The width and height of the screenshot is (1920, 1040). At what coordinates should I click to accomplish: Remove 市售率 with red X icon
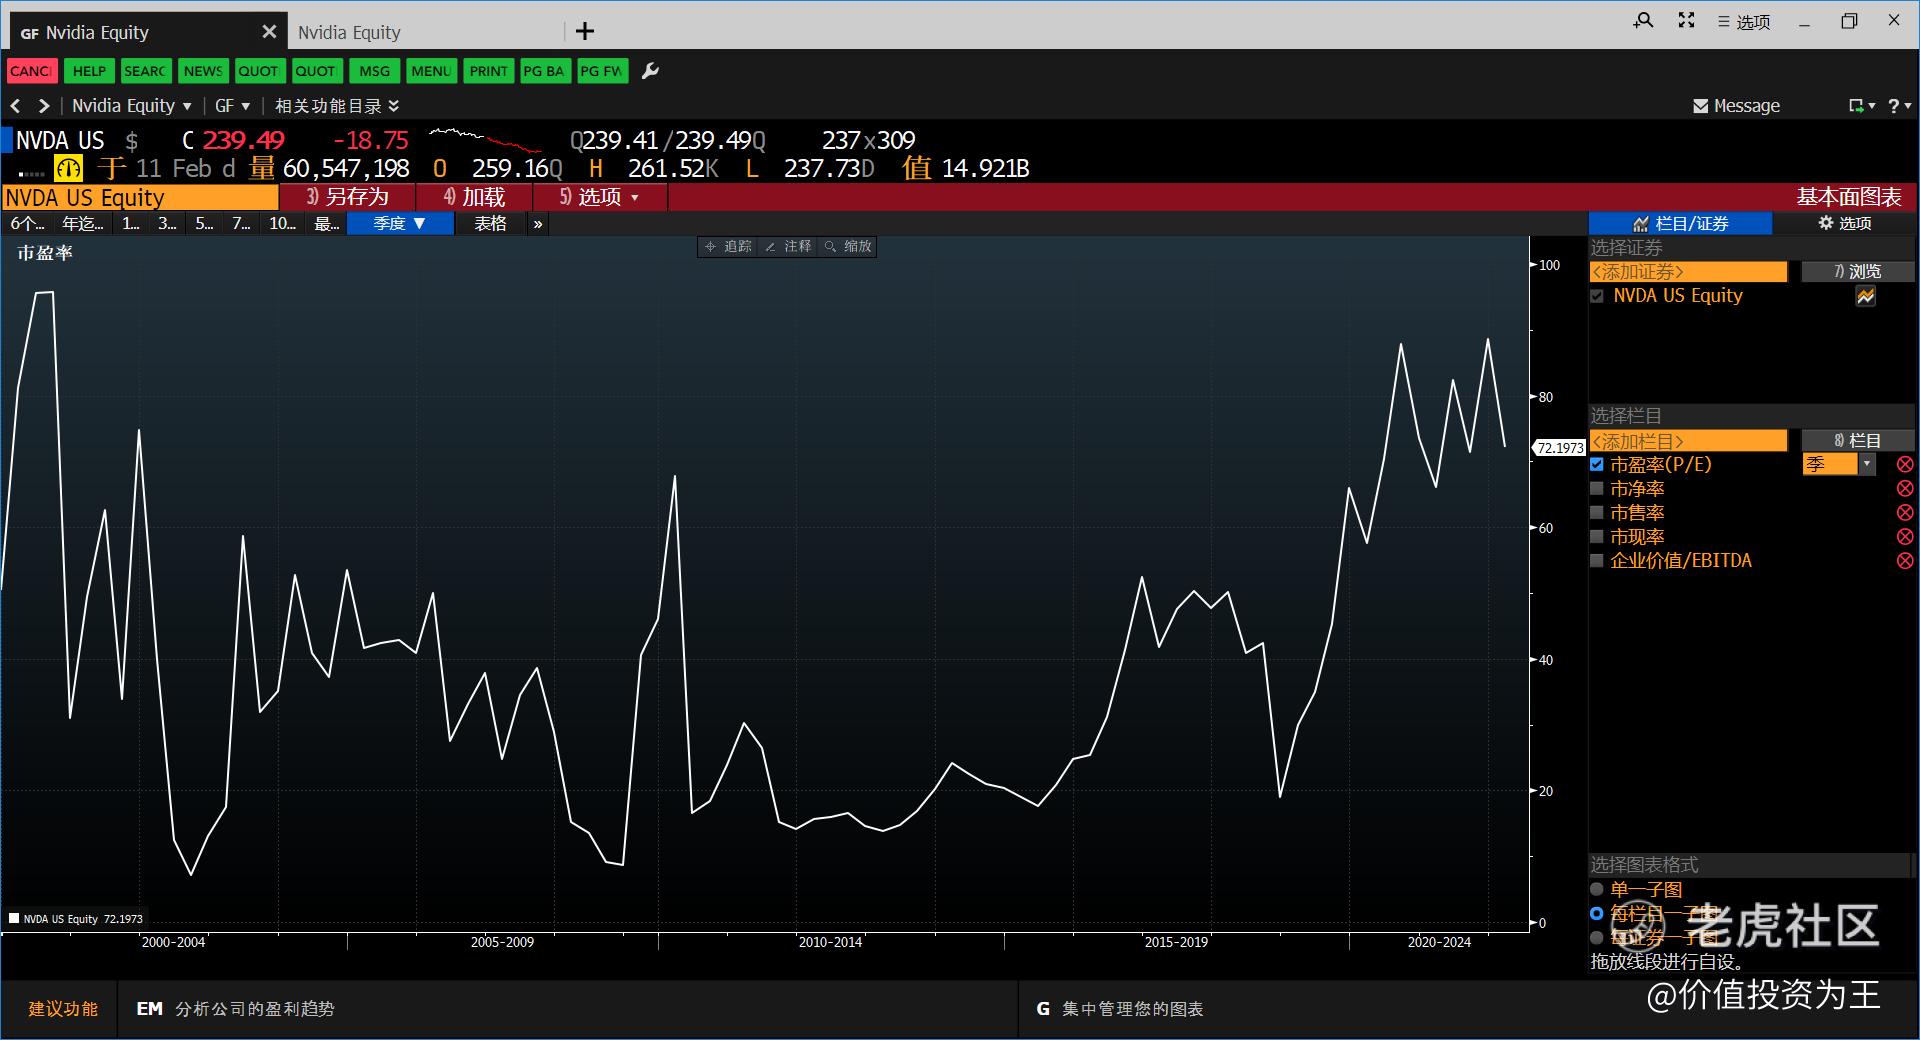1905,512
